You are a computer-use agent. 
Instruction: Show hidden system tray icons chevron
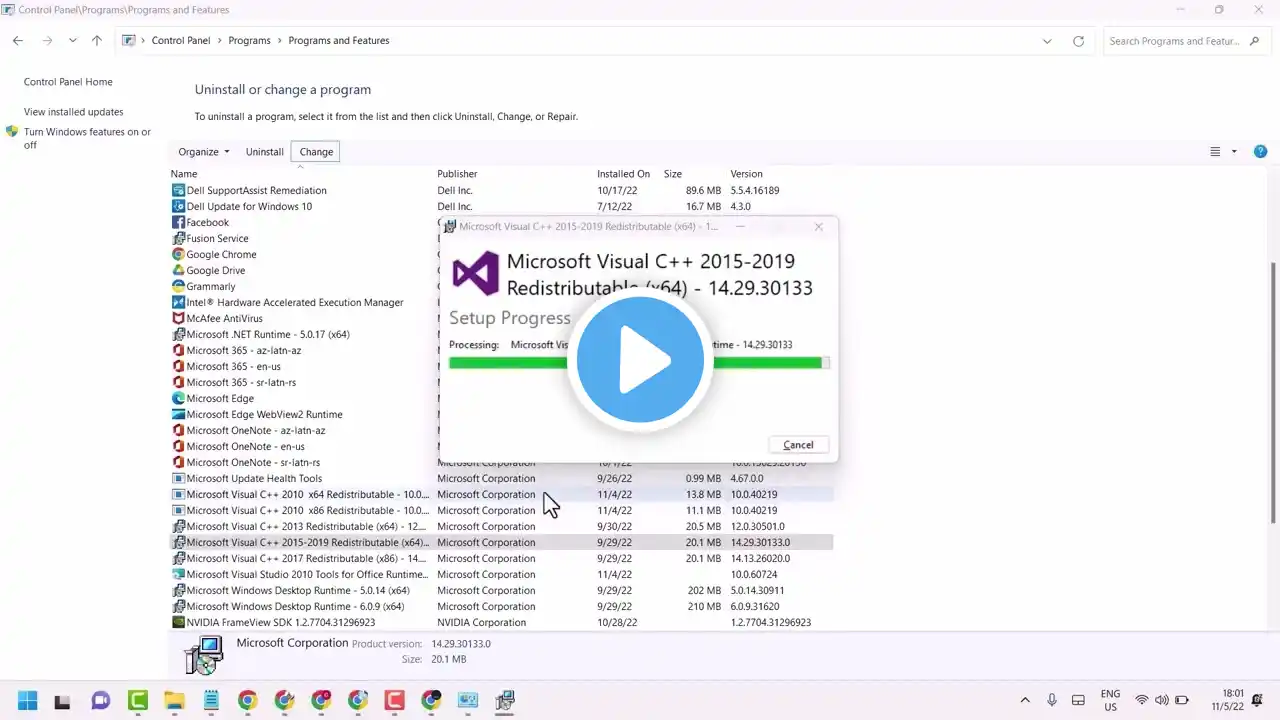(1025, 700)
